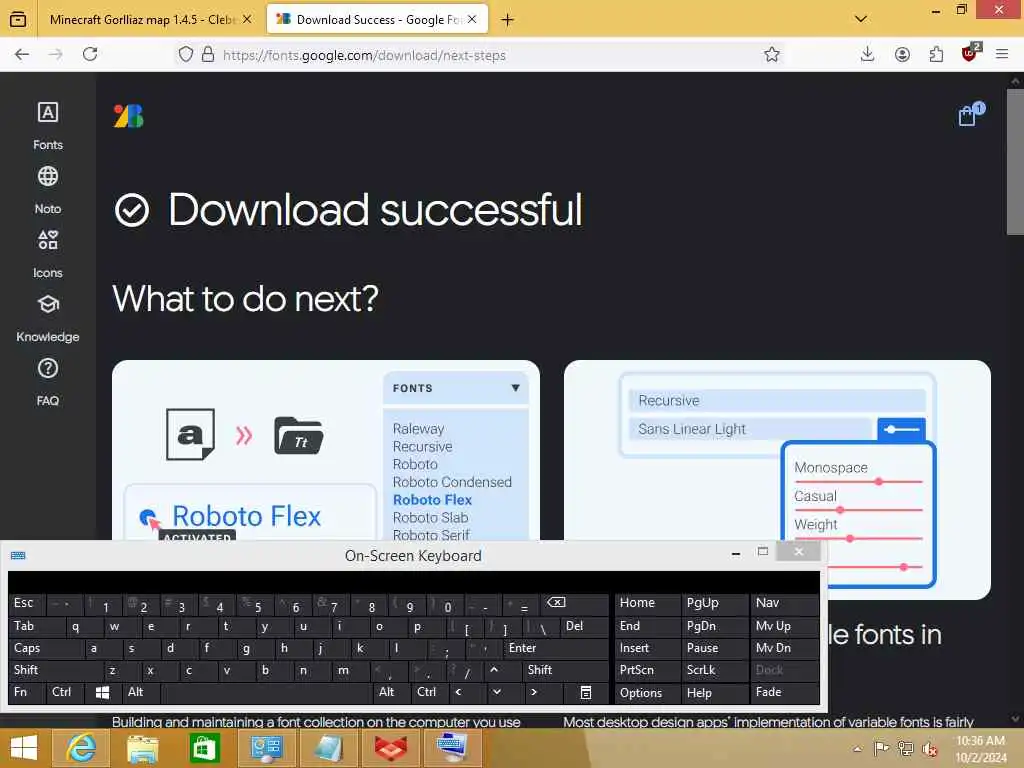
Task: Go back to the previous page
Action: [22, 54]
